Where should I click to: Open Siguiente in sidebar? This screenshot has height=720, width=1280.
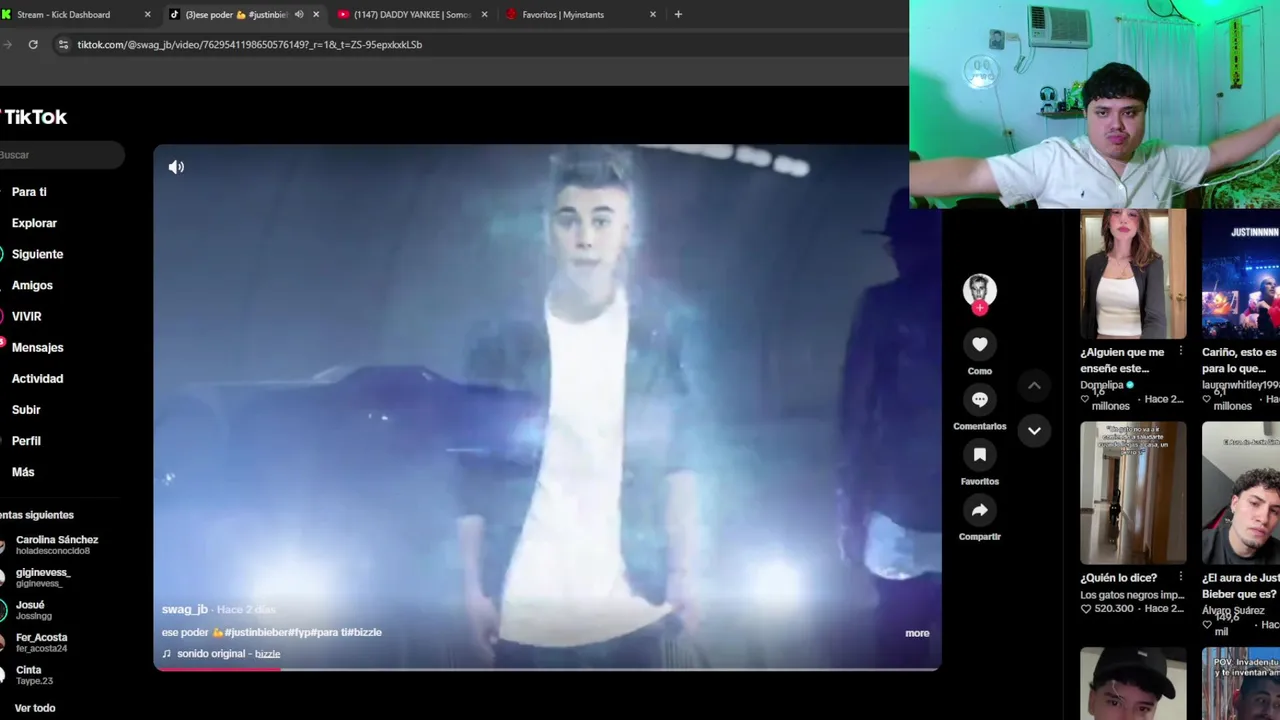(37, 254)
